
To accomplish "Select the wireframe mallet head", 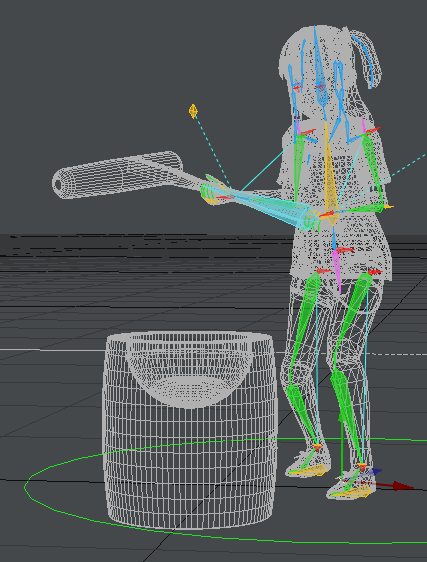I will [x=118, y=175].
